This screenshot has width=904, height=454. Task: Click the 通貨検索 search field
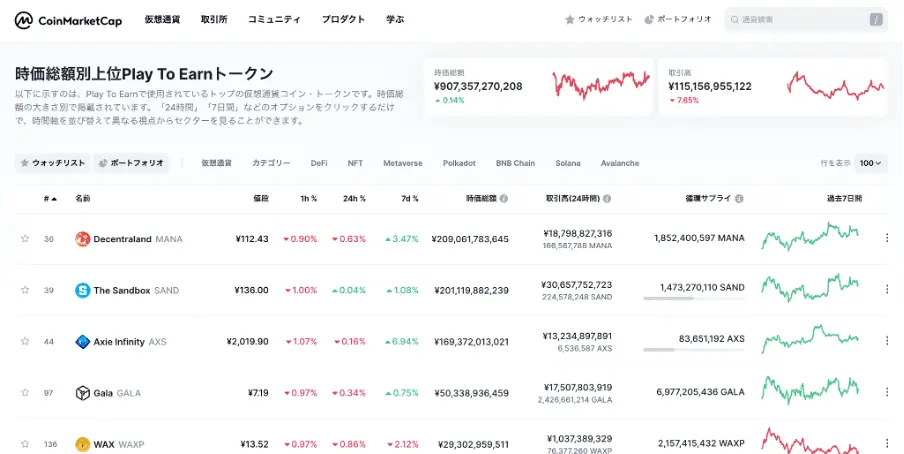806,20
